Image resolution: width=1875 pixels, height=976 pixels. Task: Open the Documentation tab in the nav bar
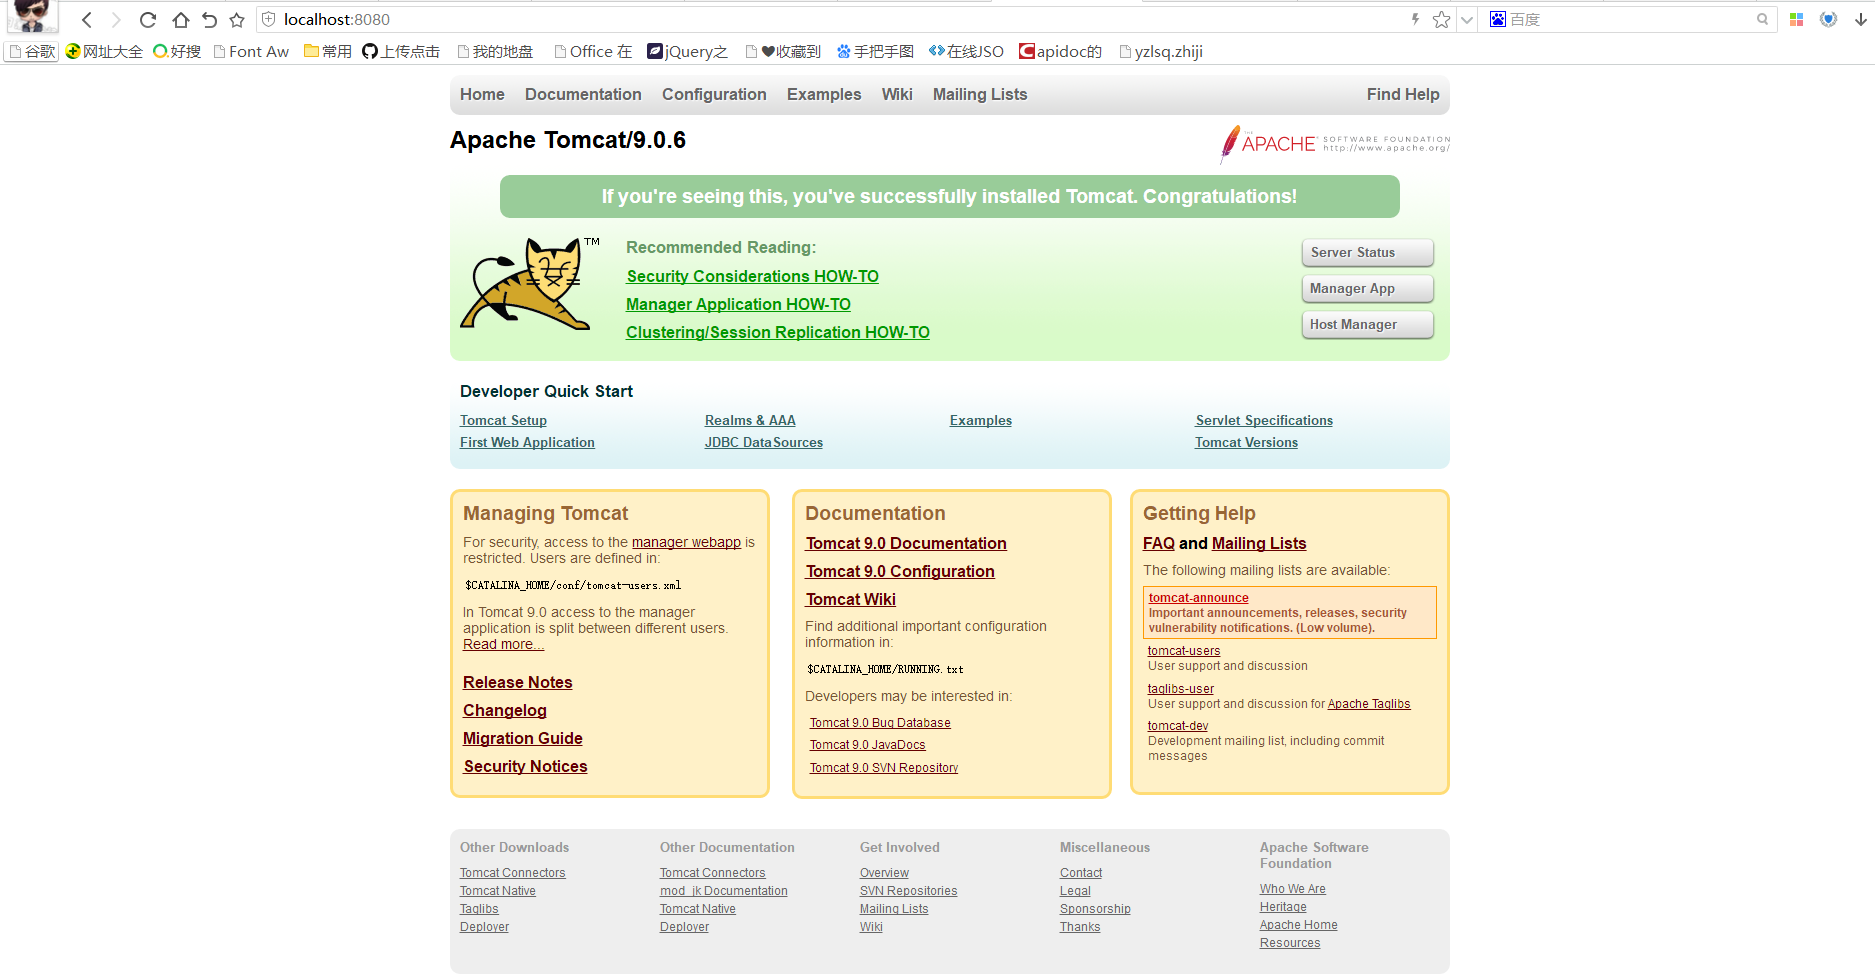583,94
